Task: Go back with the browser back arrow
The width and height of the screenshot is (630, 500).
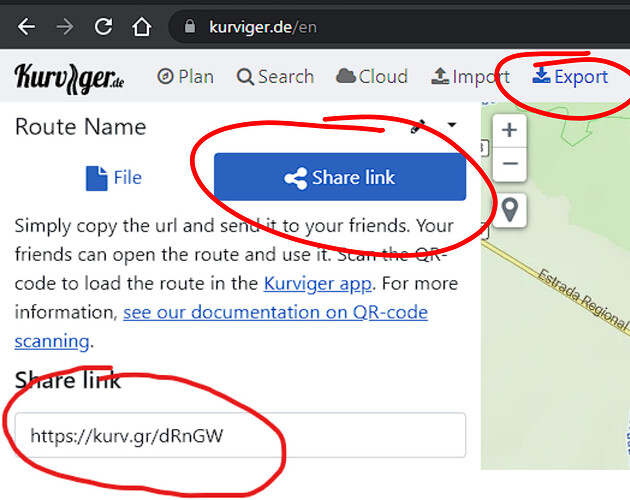Action: pos(27,27)
